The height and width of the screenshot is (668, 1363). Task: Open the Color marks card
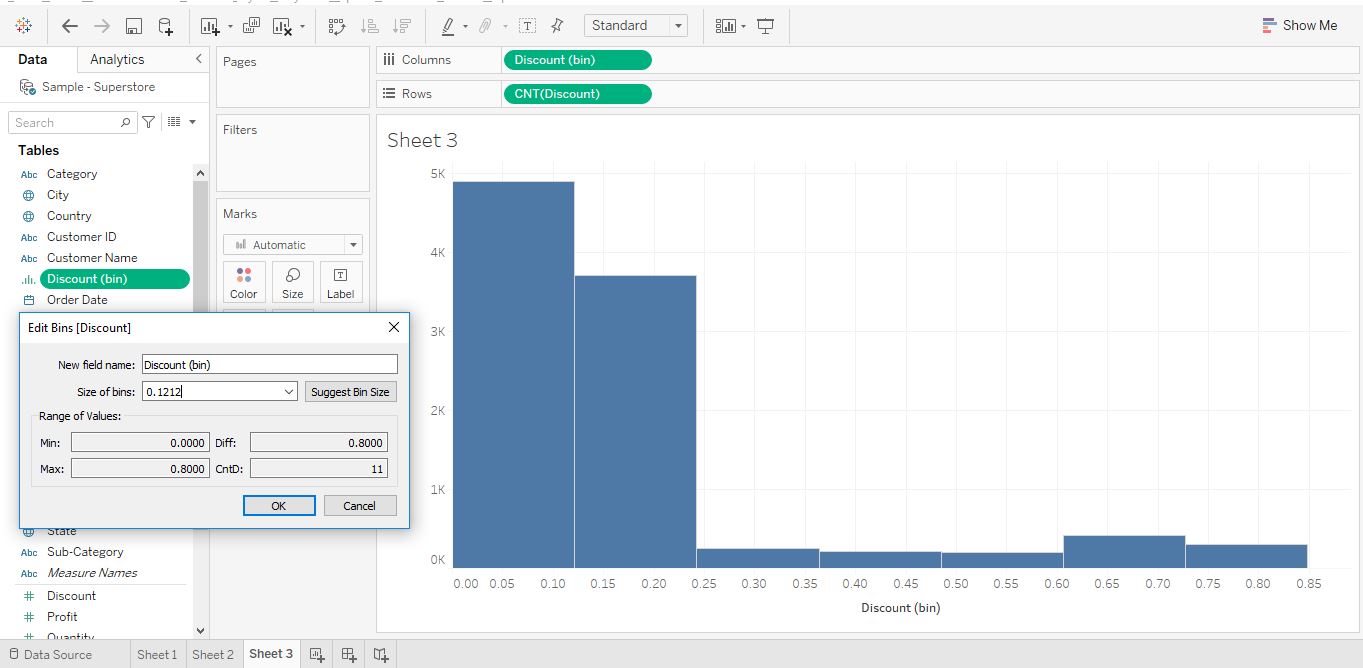pos(244,281)
